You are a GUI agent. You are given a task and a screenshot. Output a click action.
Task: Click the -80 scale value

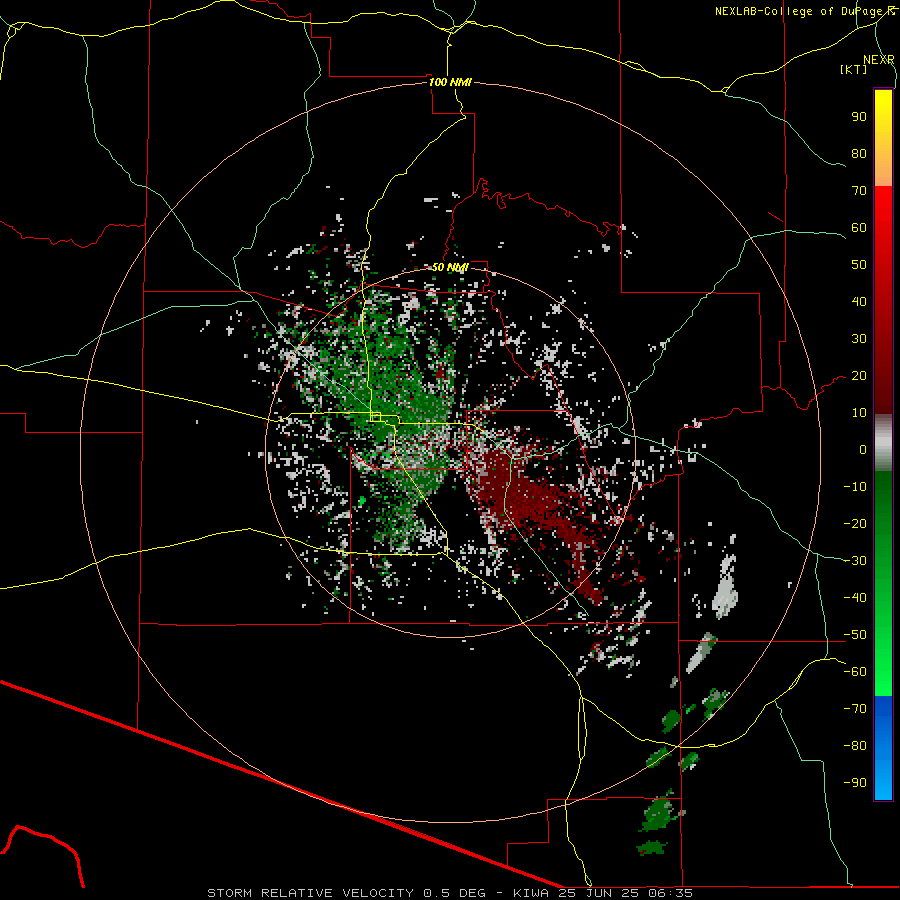coord(855,746)
